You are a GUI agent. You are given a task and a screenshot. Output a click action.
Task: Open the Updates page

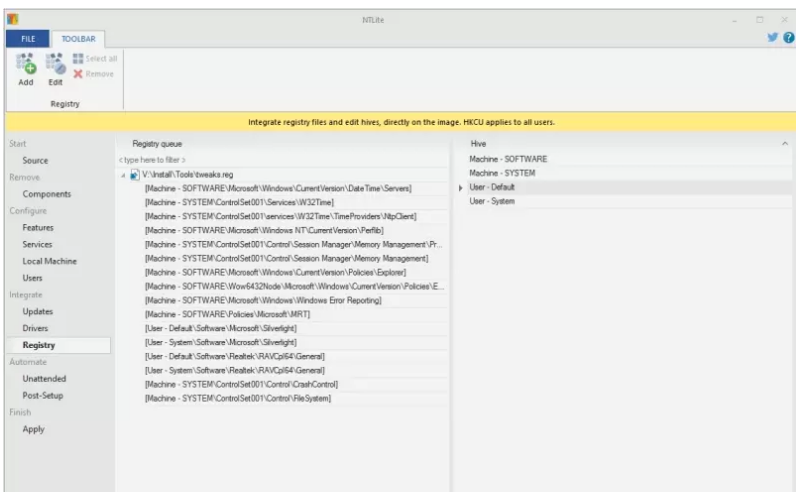tap(37, 312)
